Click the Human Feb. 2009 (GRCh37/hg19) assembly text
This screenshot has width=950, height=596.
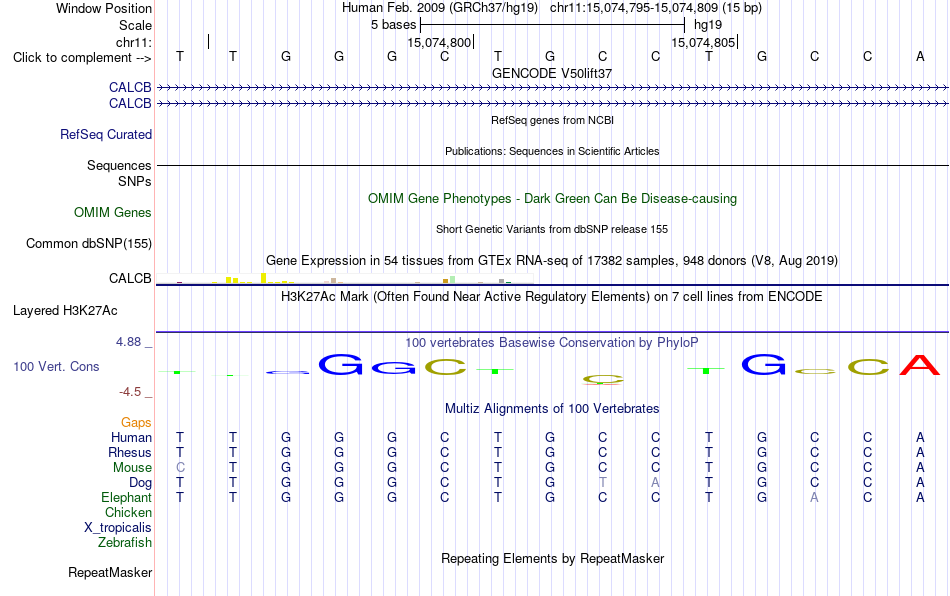click(440, 8)
